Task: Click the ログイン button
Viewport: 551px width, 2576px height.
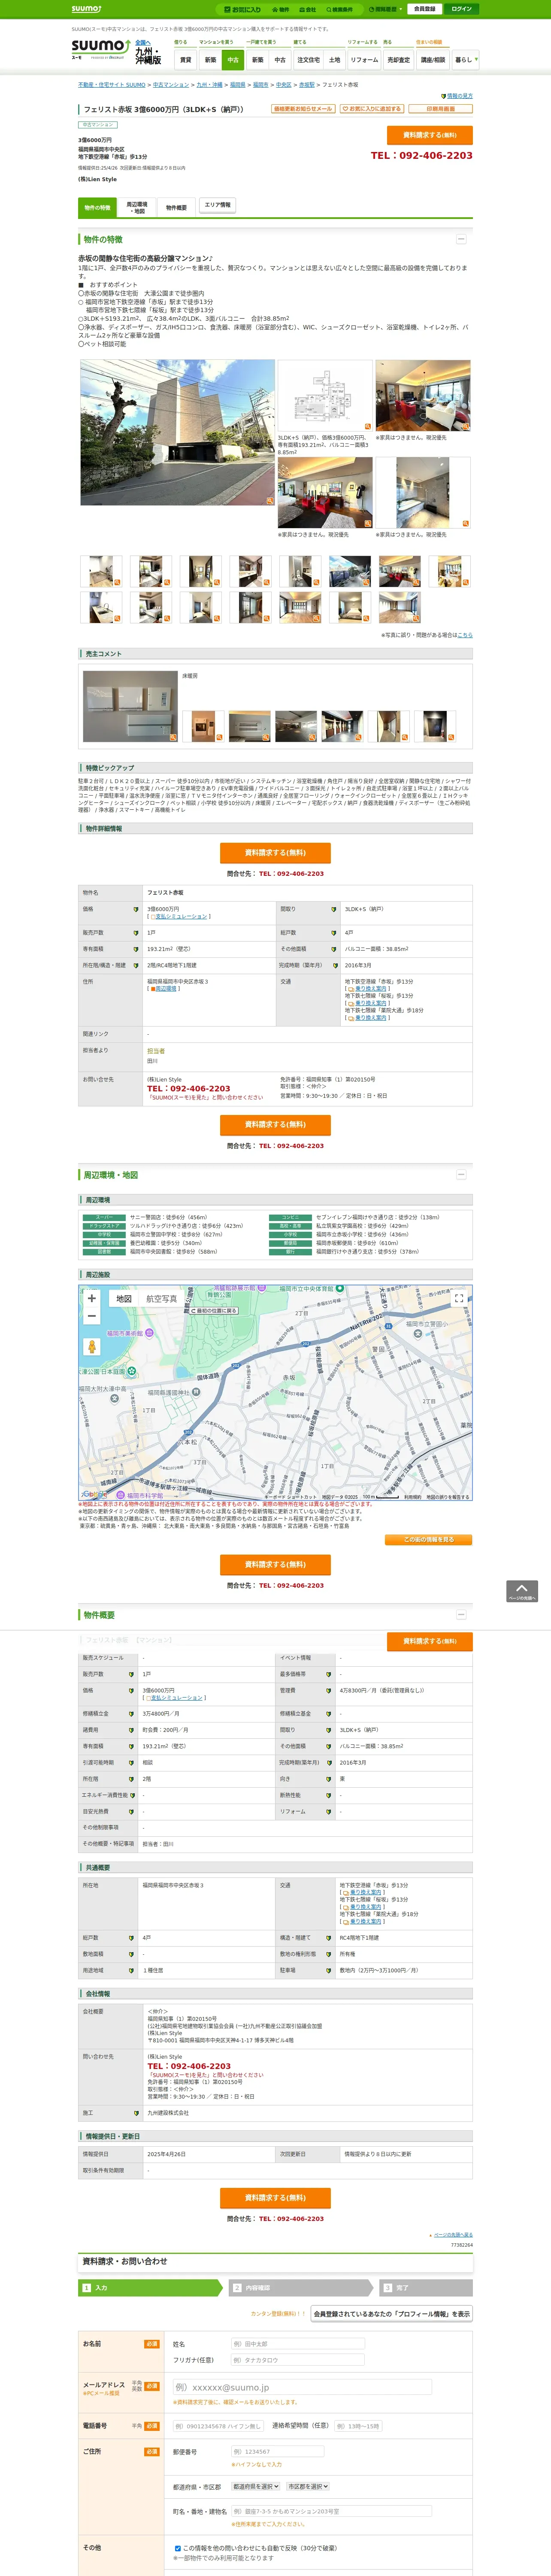Action: (461, 9)
